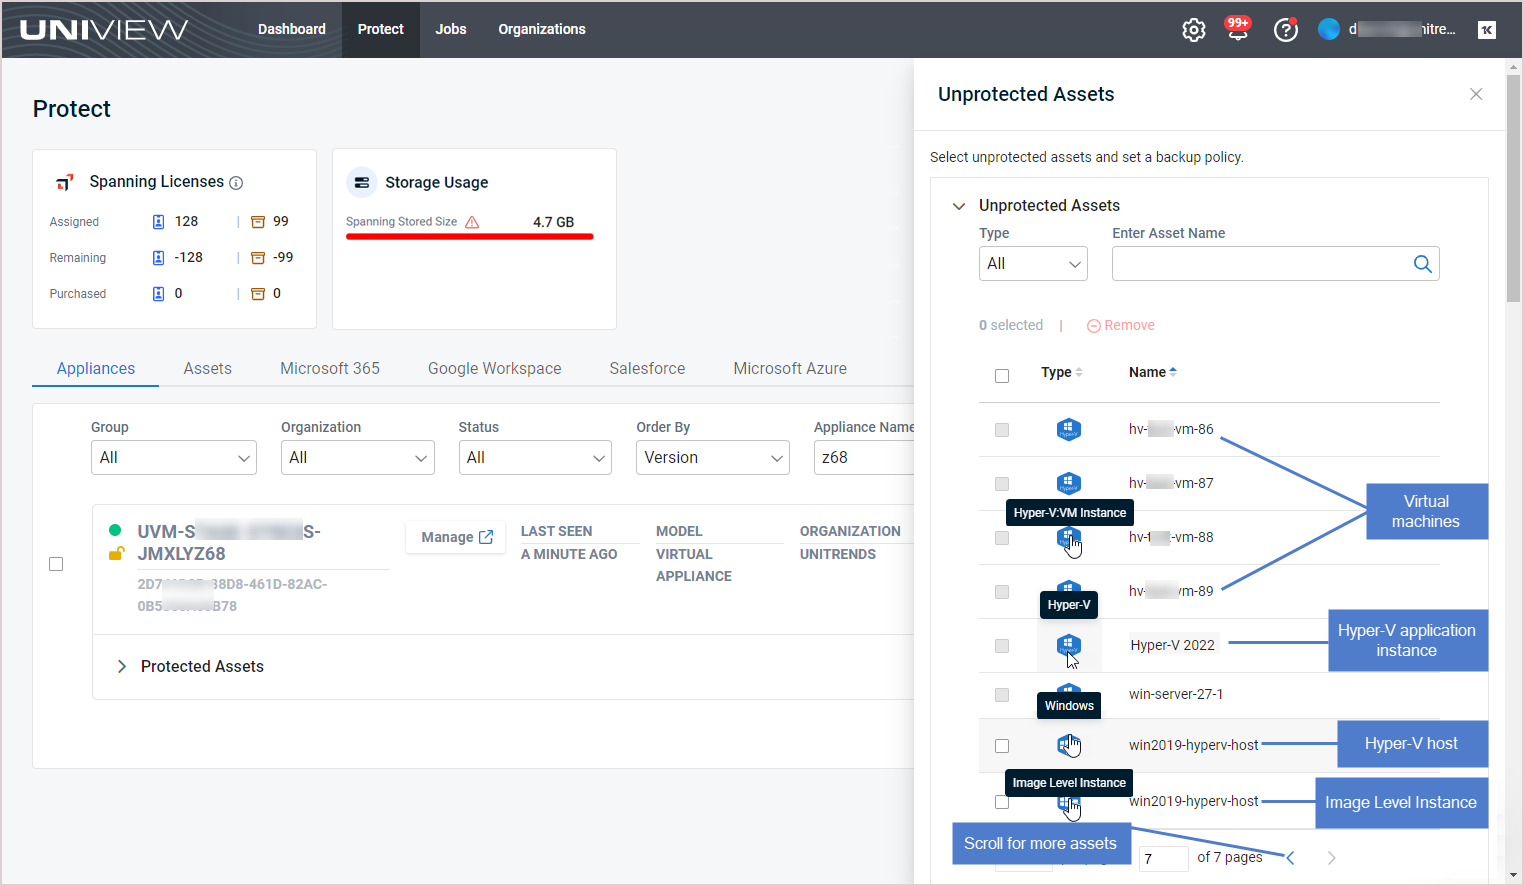1524x886 pixels.
Task: Click the Manage button on the appliance
Action: 455,537
